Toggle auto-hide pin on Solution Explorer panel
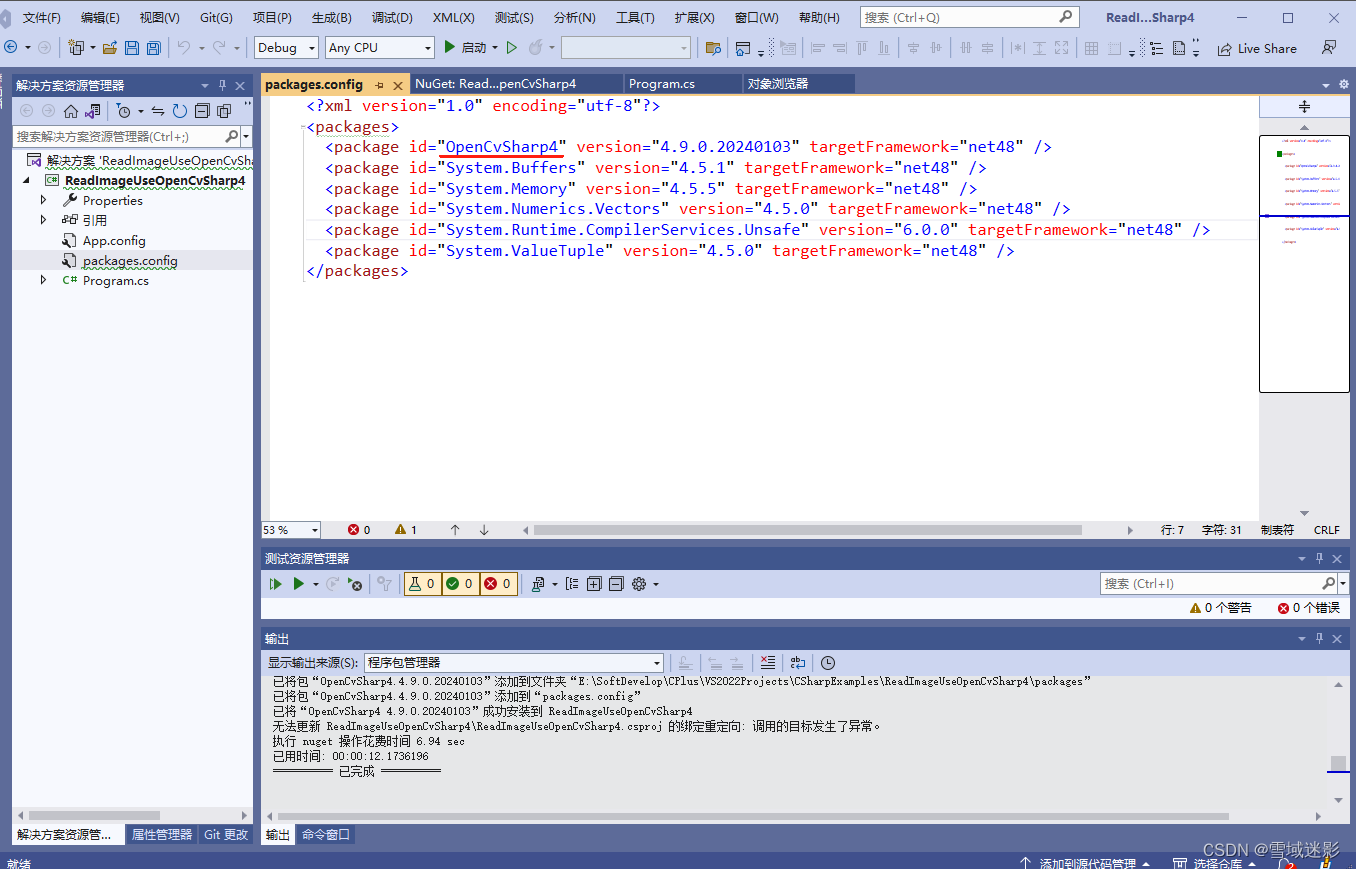 222,86
